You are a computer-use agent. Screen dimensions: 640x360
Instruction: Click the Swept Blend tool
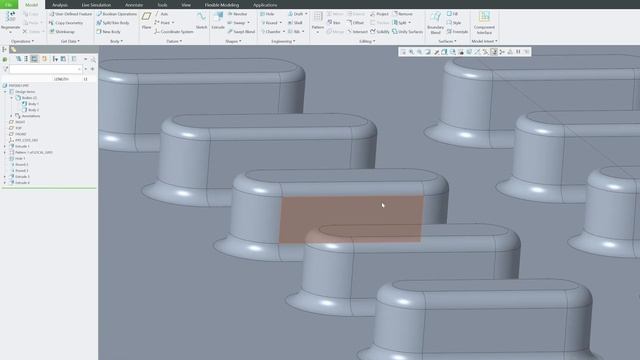[x=241, y=31]
